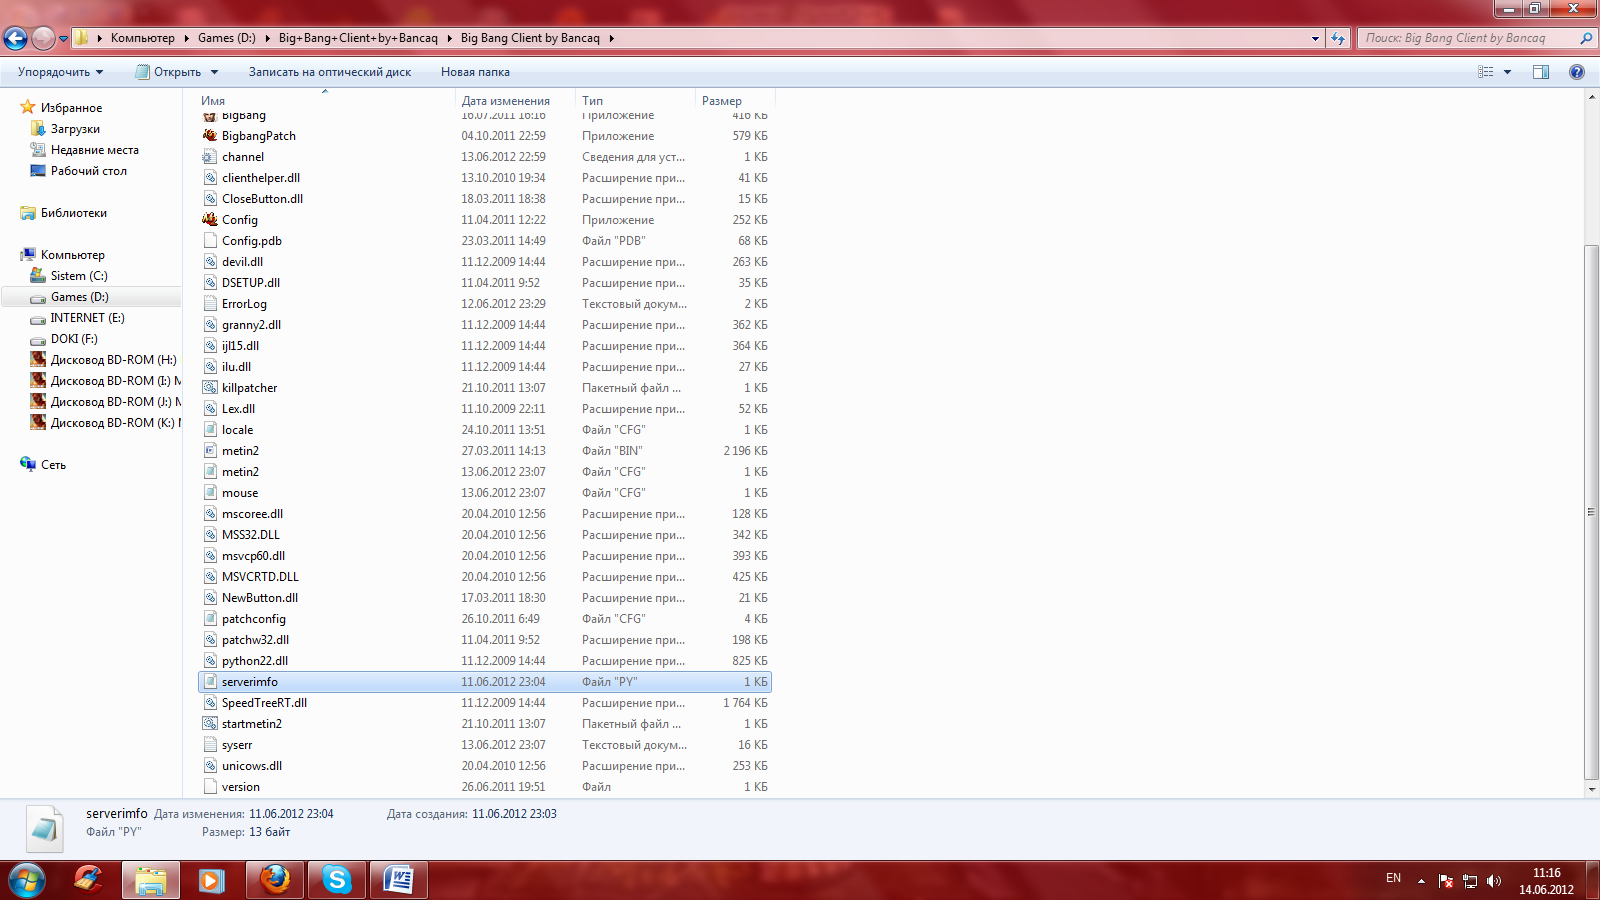Open Firefox from the taskbar

(275, 880)
